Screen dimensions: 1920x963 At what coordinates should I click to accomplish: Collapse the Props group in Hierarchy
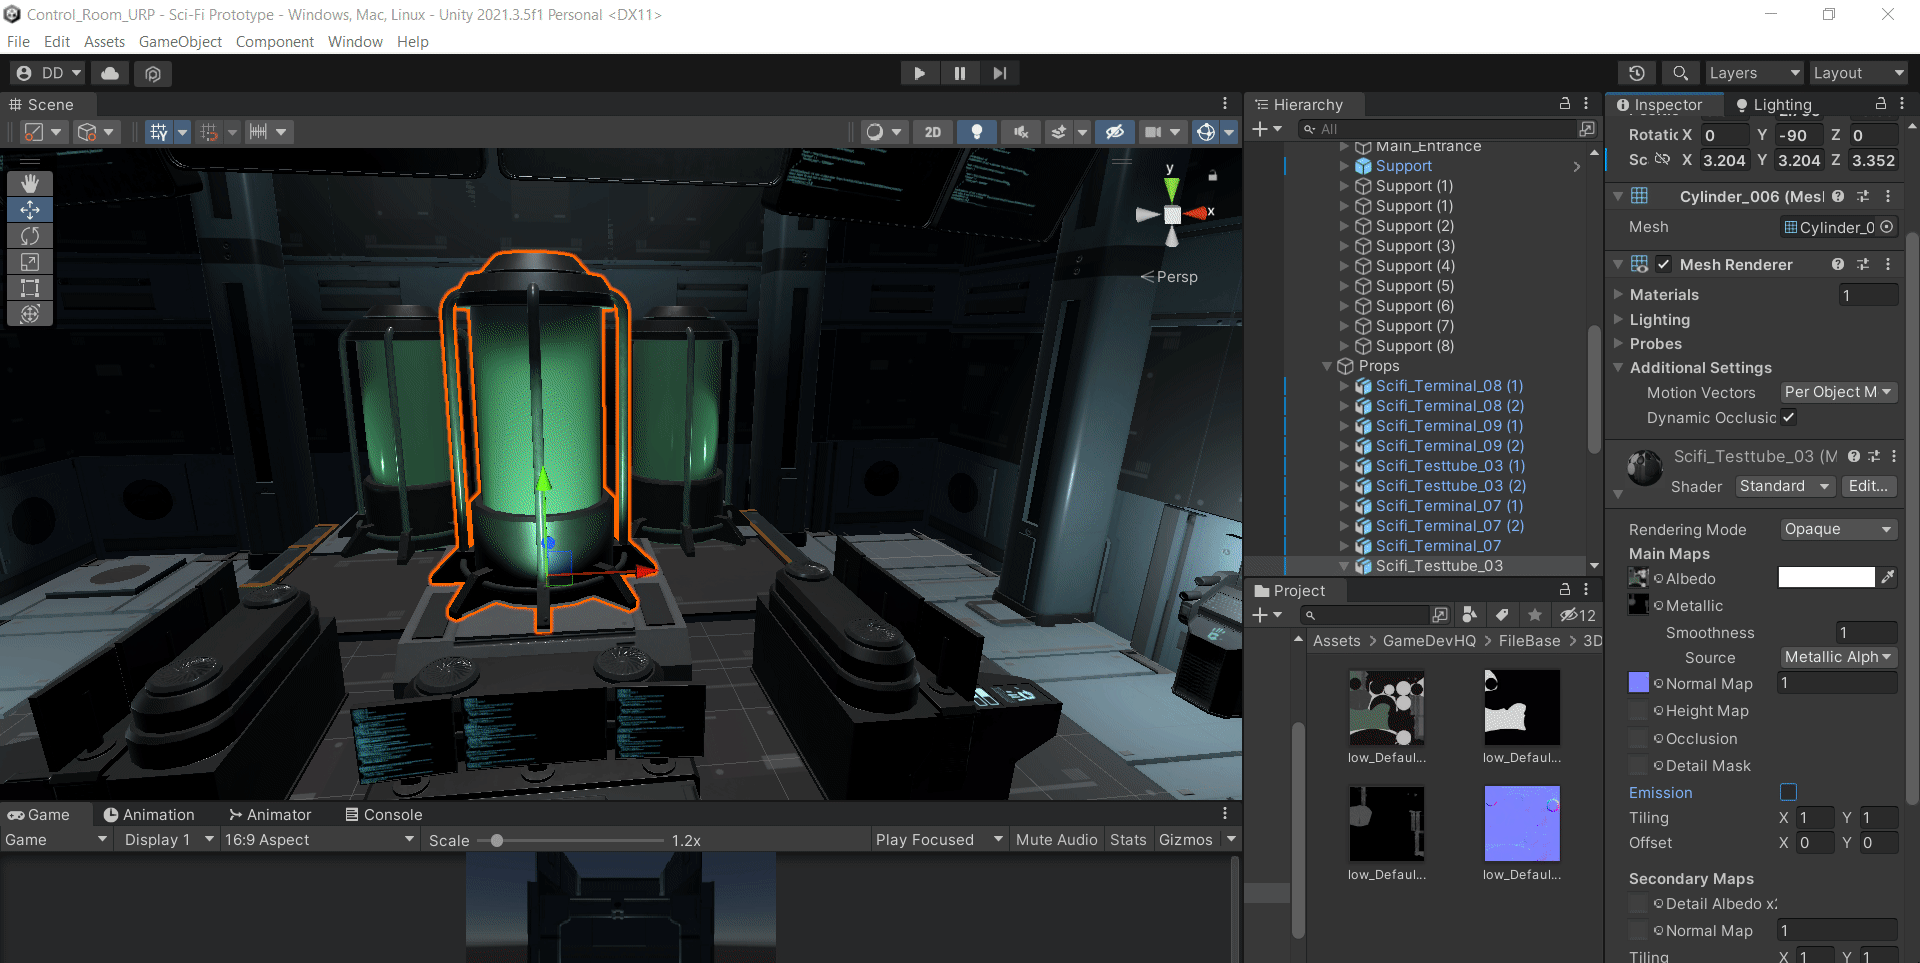(1327, 366)
